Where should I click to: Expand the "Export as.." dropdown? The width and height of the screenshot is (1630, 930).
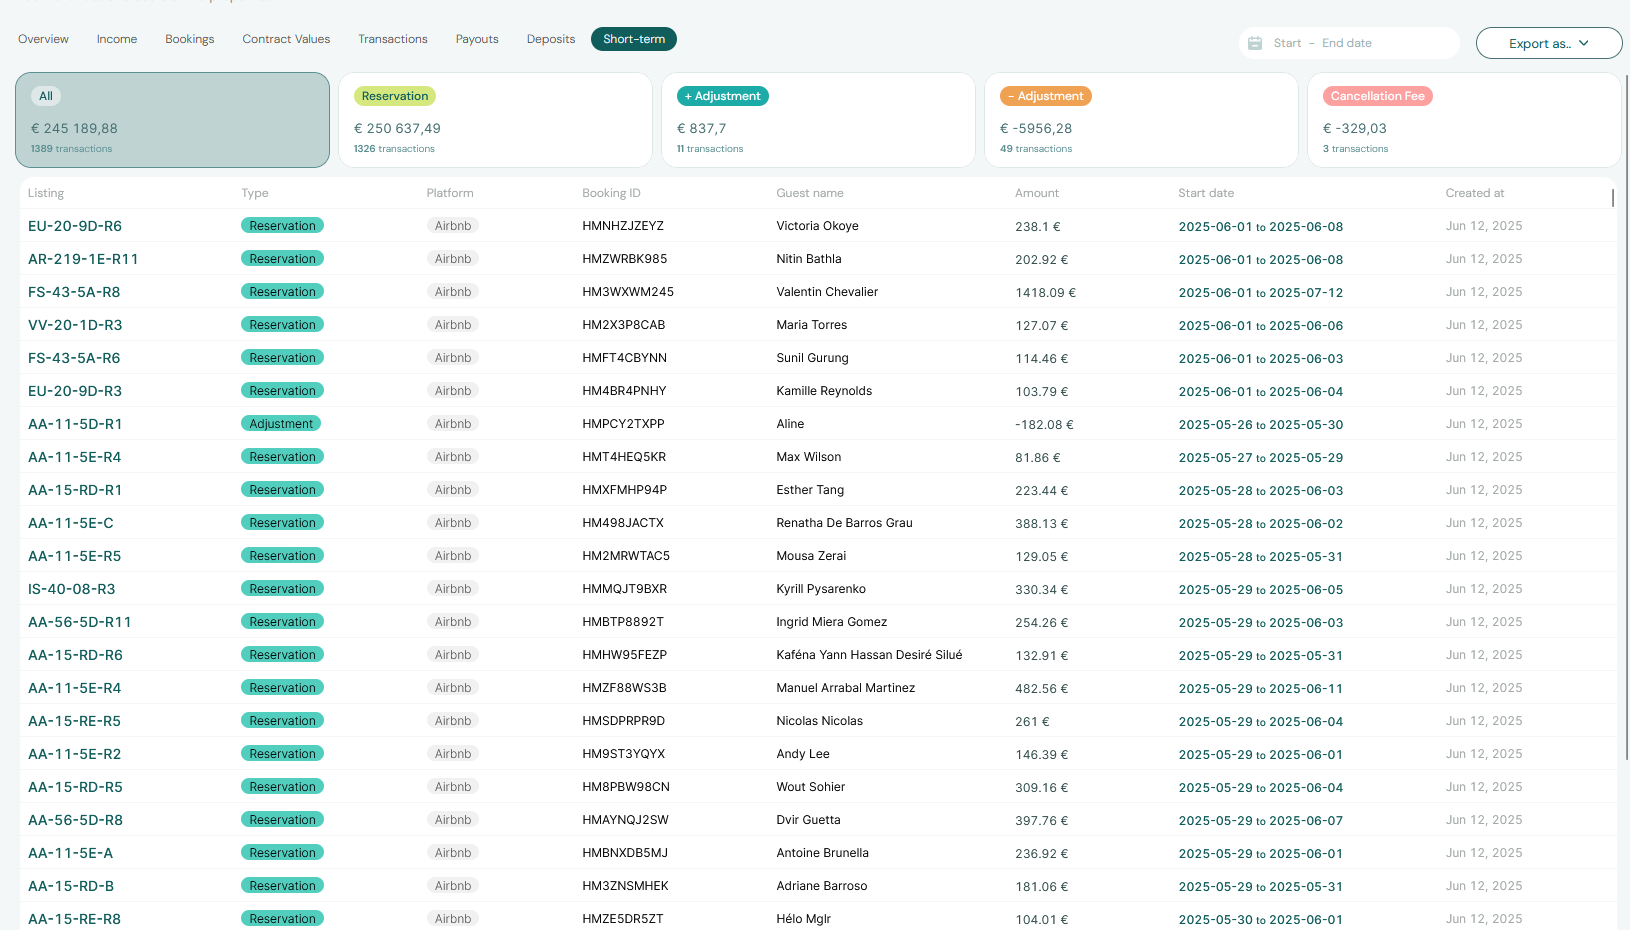point(1548,43)
